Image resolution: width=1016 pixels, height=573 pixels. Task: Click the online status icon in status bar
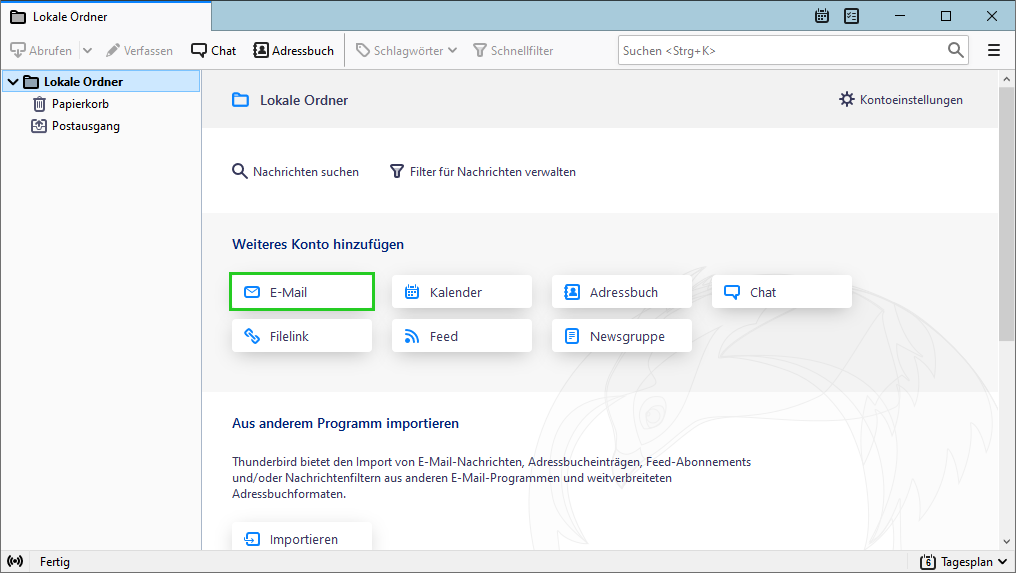coord(15,561)
